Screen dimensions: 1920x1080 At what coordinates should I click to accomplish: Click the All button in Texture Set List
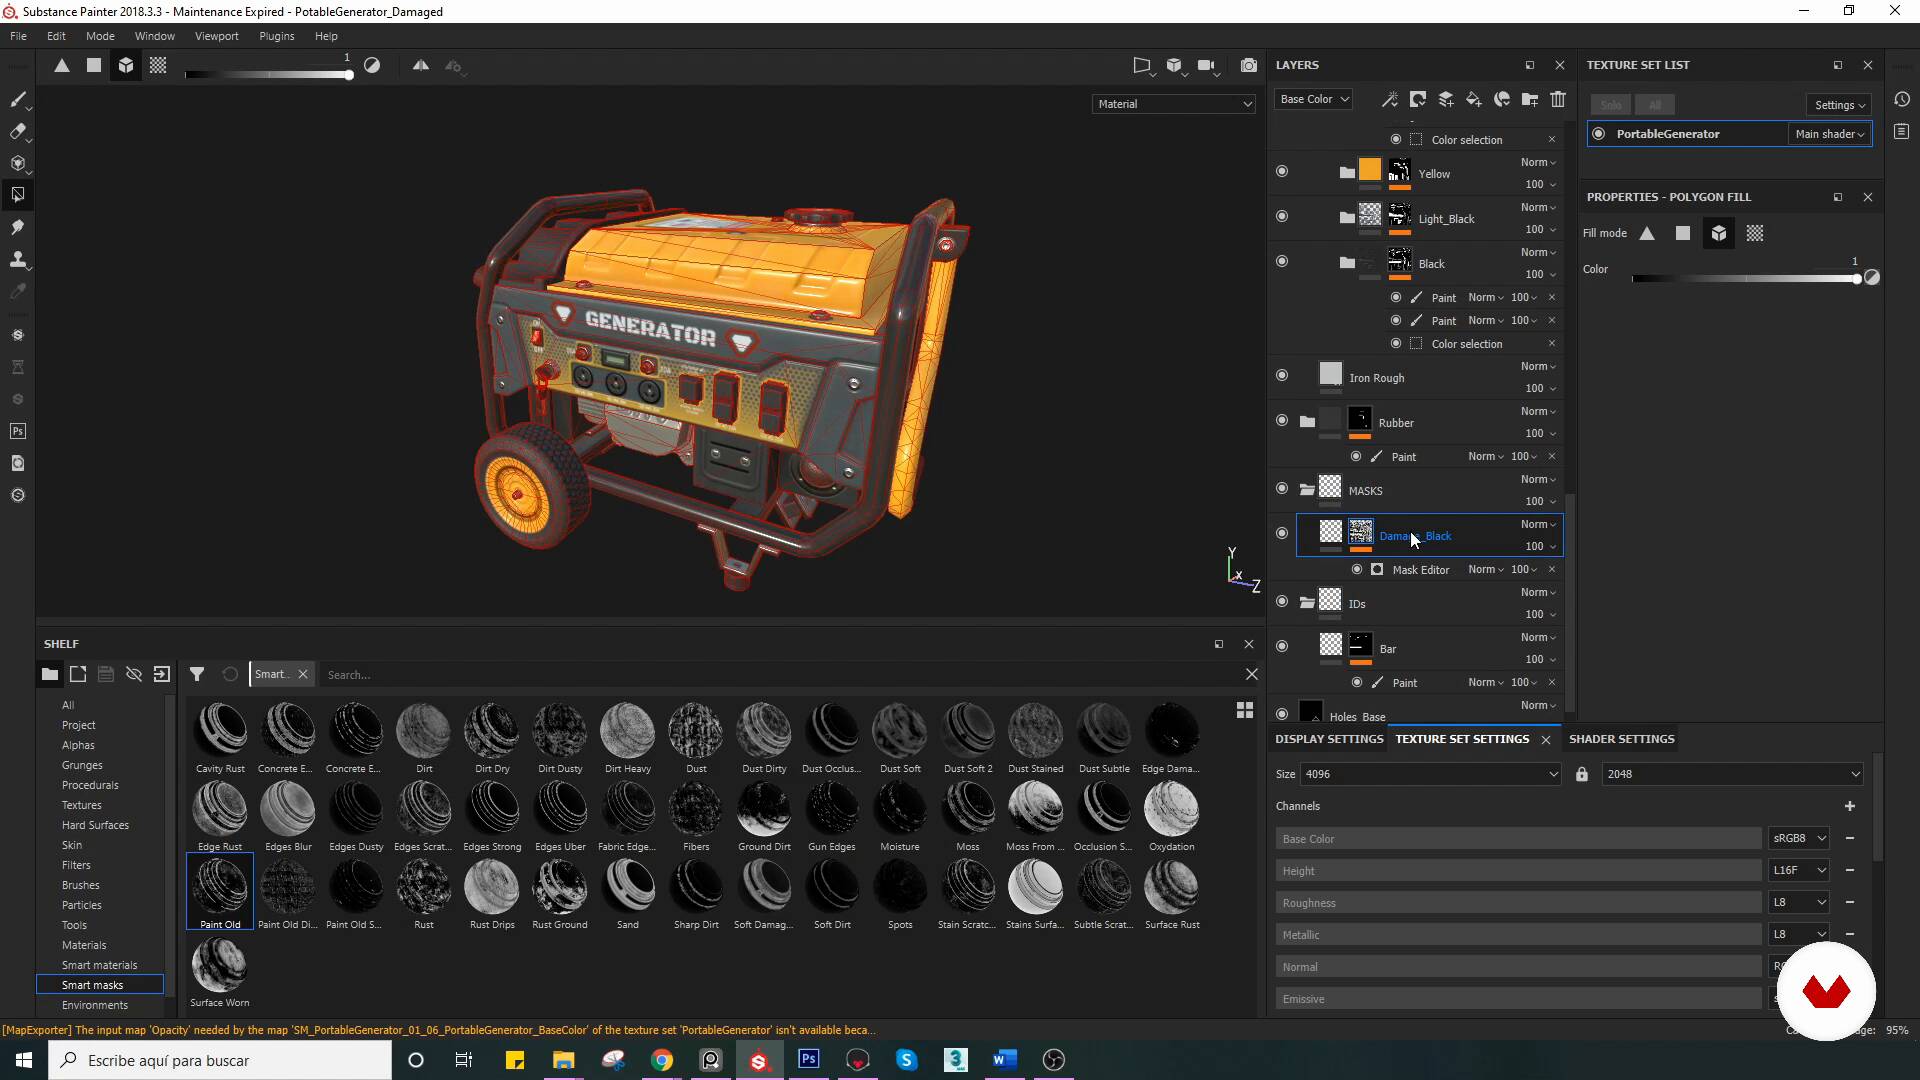[x=1654, y=105]
